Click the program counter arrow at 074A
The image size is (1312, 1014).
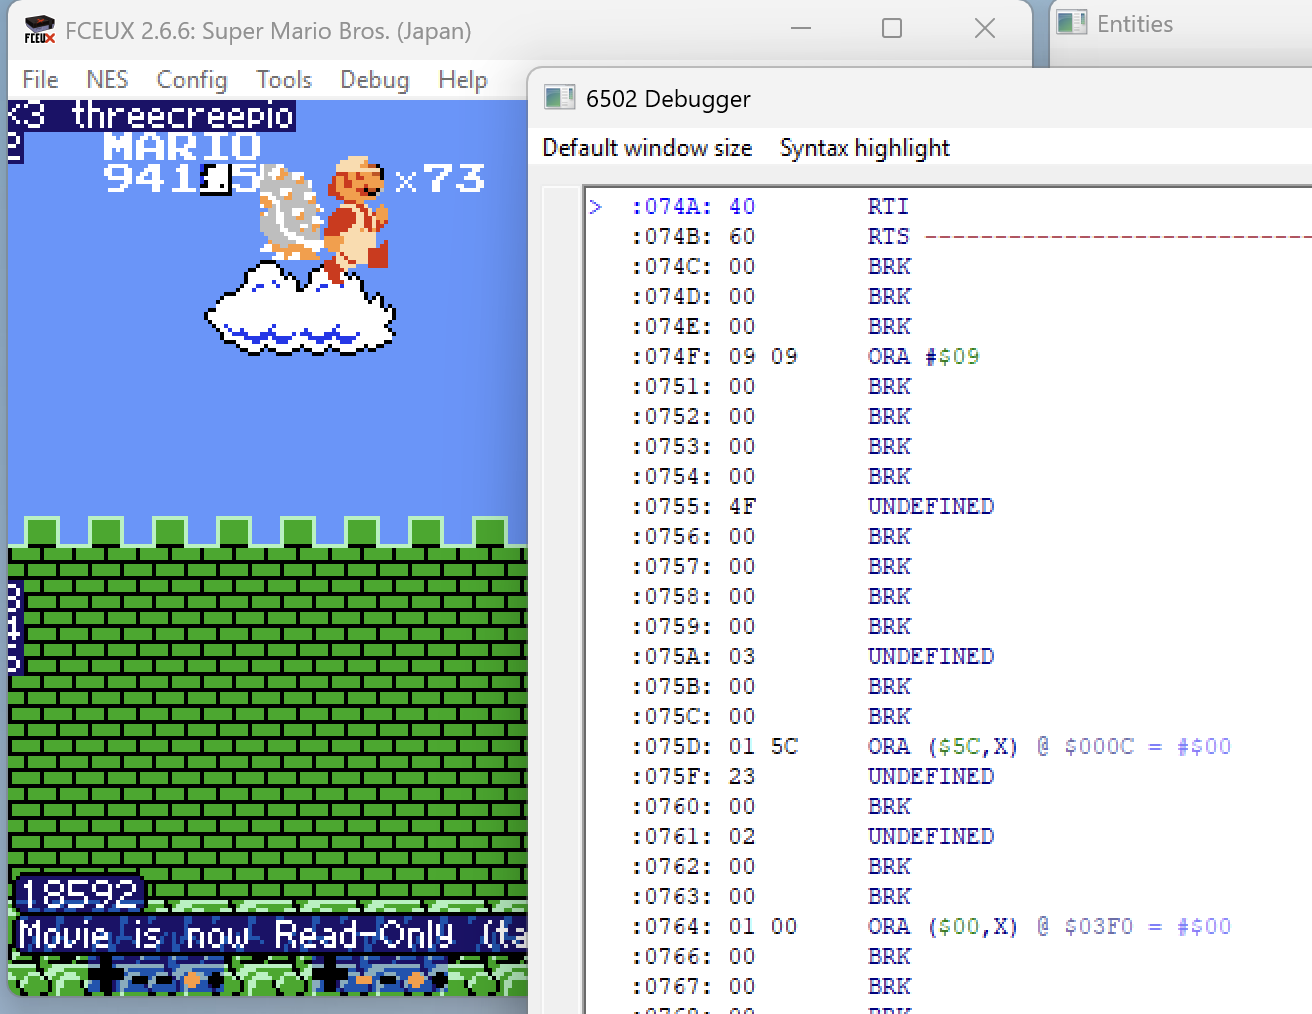(596, 207)
